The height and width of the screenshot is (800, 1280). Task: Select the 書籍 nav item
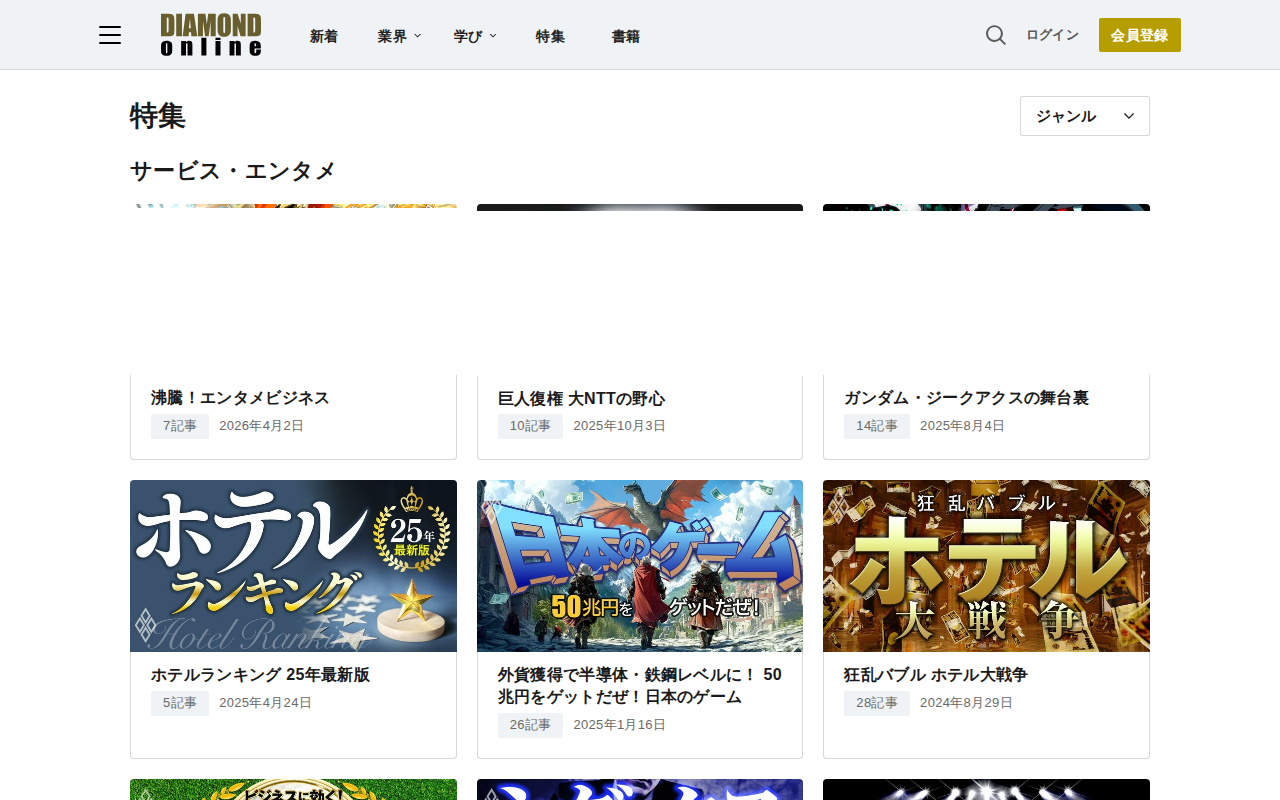pos(626,36)
